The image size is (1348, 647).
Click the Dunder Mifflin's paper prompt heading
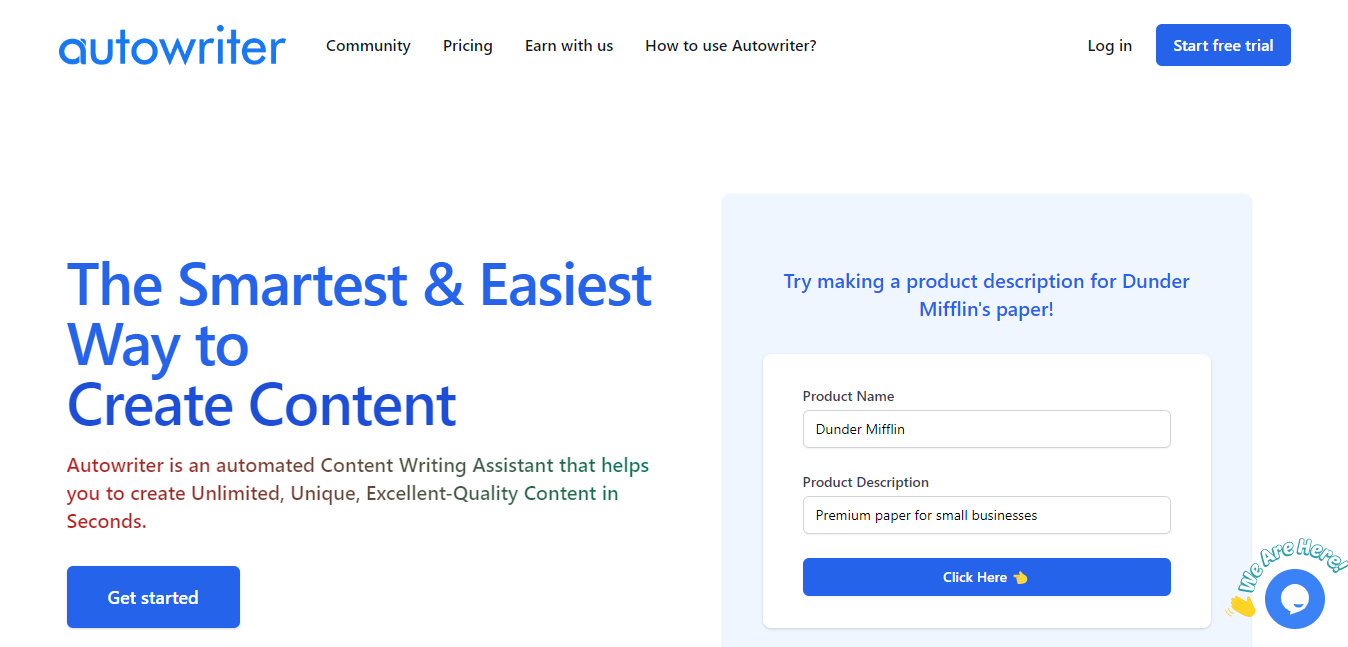click(x=986, y=295)
